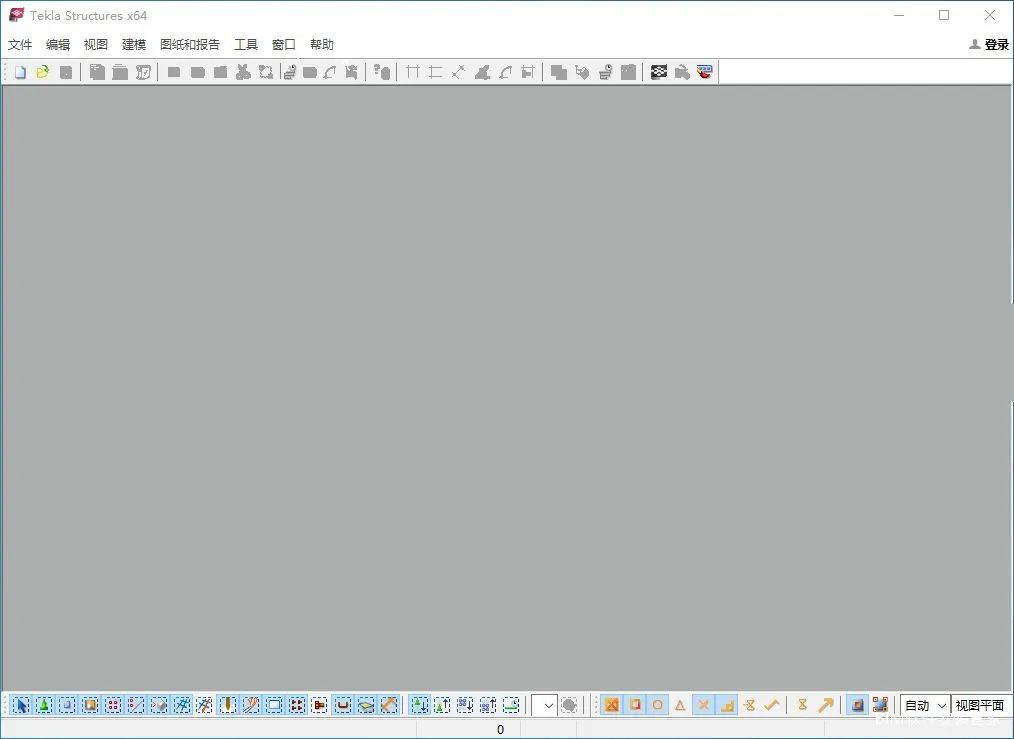
Task: Click the question mark inquire icon
Action: tap(382, 72)
